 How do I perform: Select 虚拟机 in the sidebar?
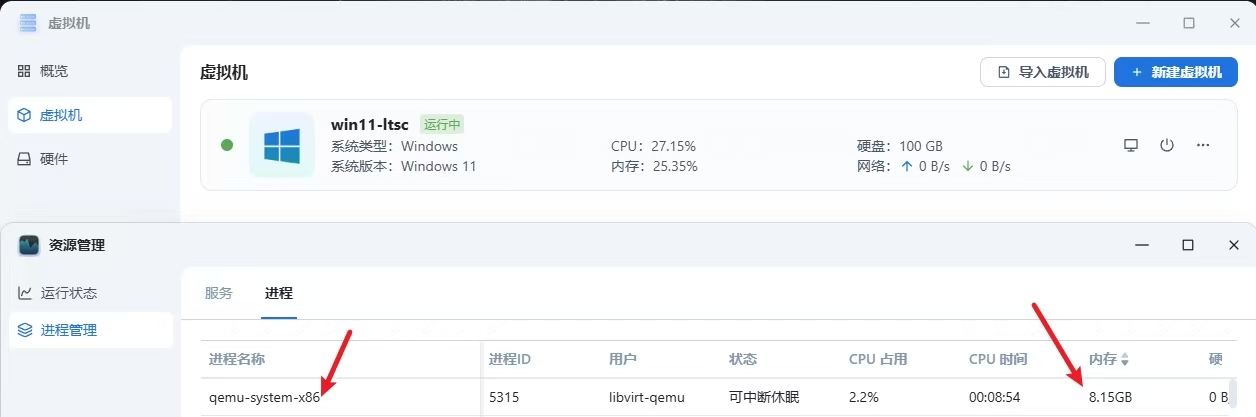pos(60,115)
